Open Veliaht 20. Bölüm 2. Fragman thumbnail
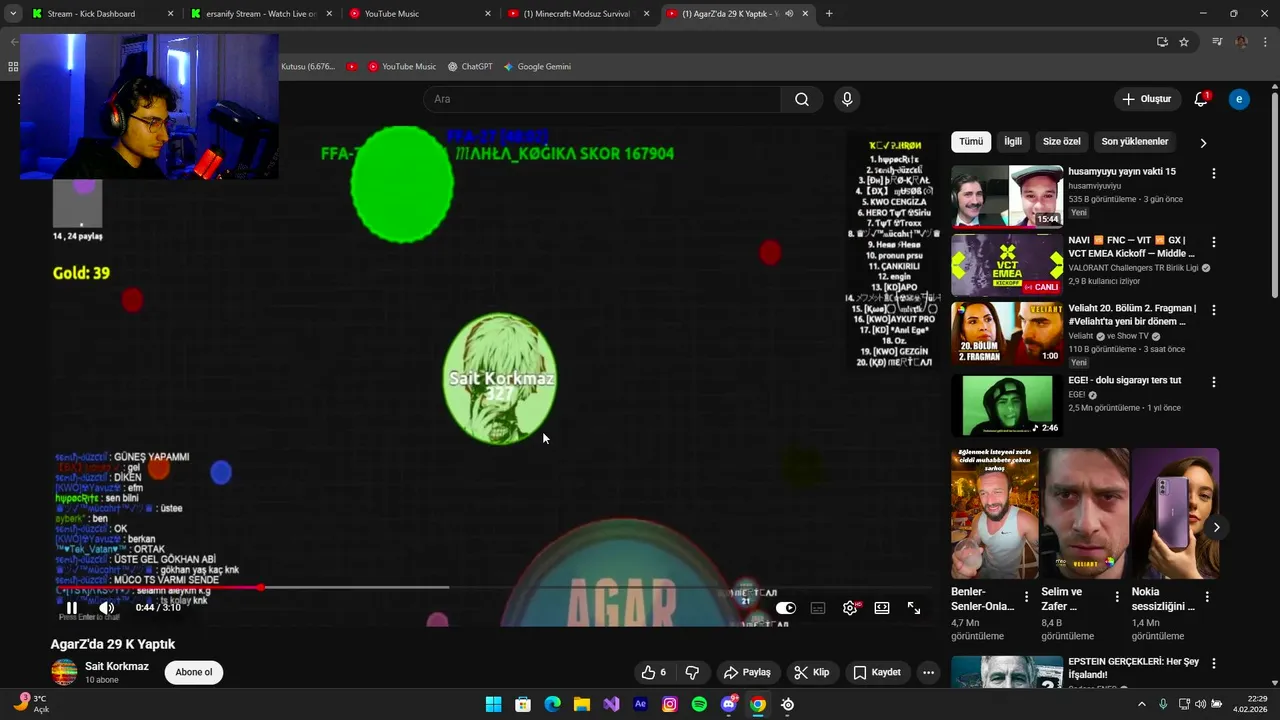The image size is (1280, 720). tap(1007, 333)
